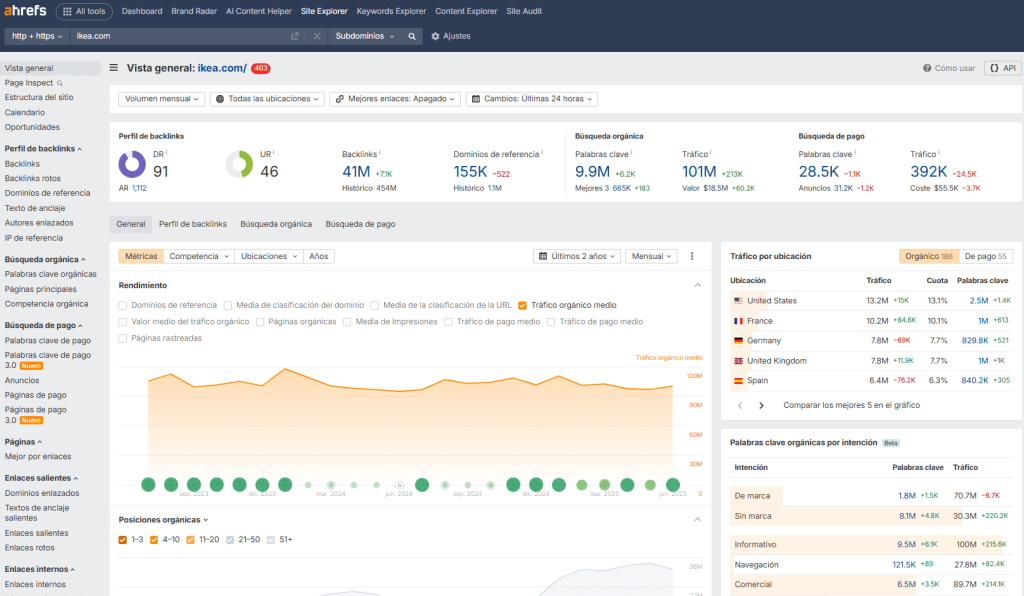This screenshot has width=1024, height=596.
Task: Open the http + https protocol dropdown
Action: click(37, 36)
